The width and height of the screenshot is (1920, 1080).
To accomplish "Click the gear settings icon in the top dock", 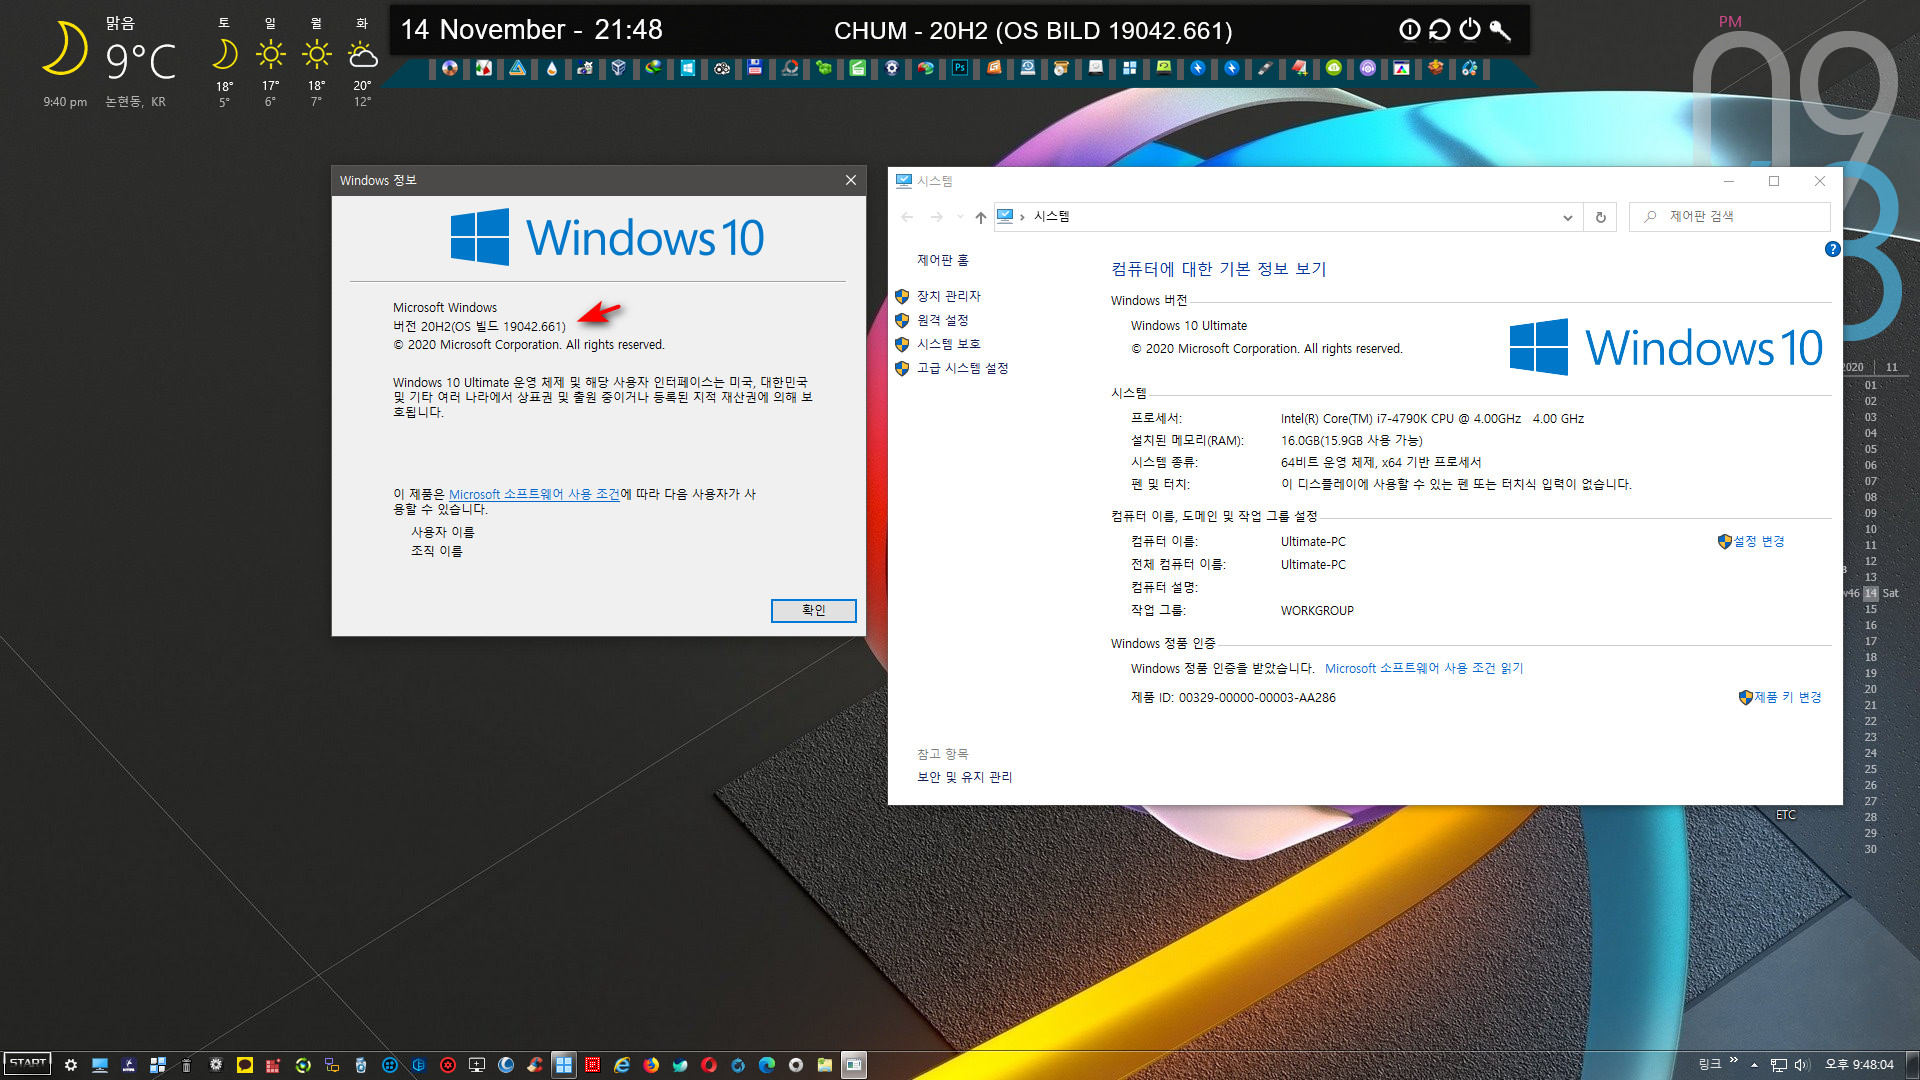I will tap(891, 68).
